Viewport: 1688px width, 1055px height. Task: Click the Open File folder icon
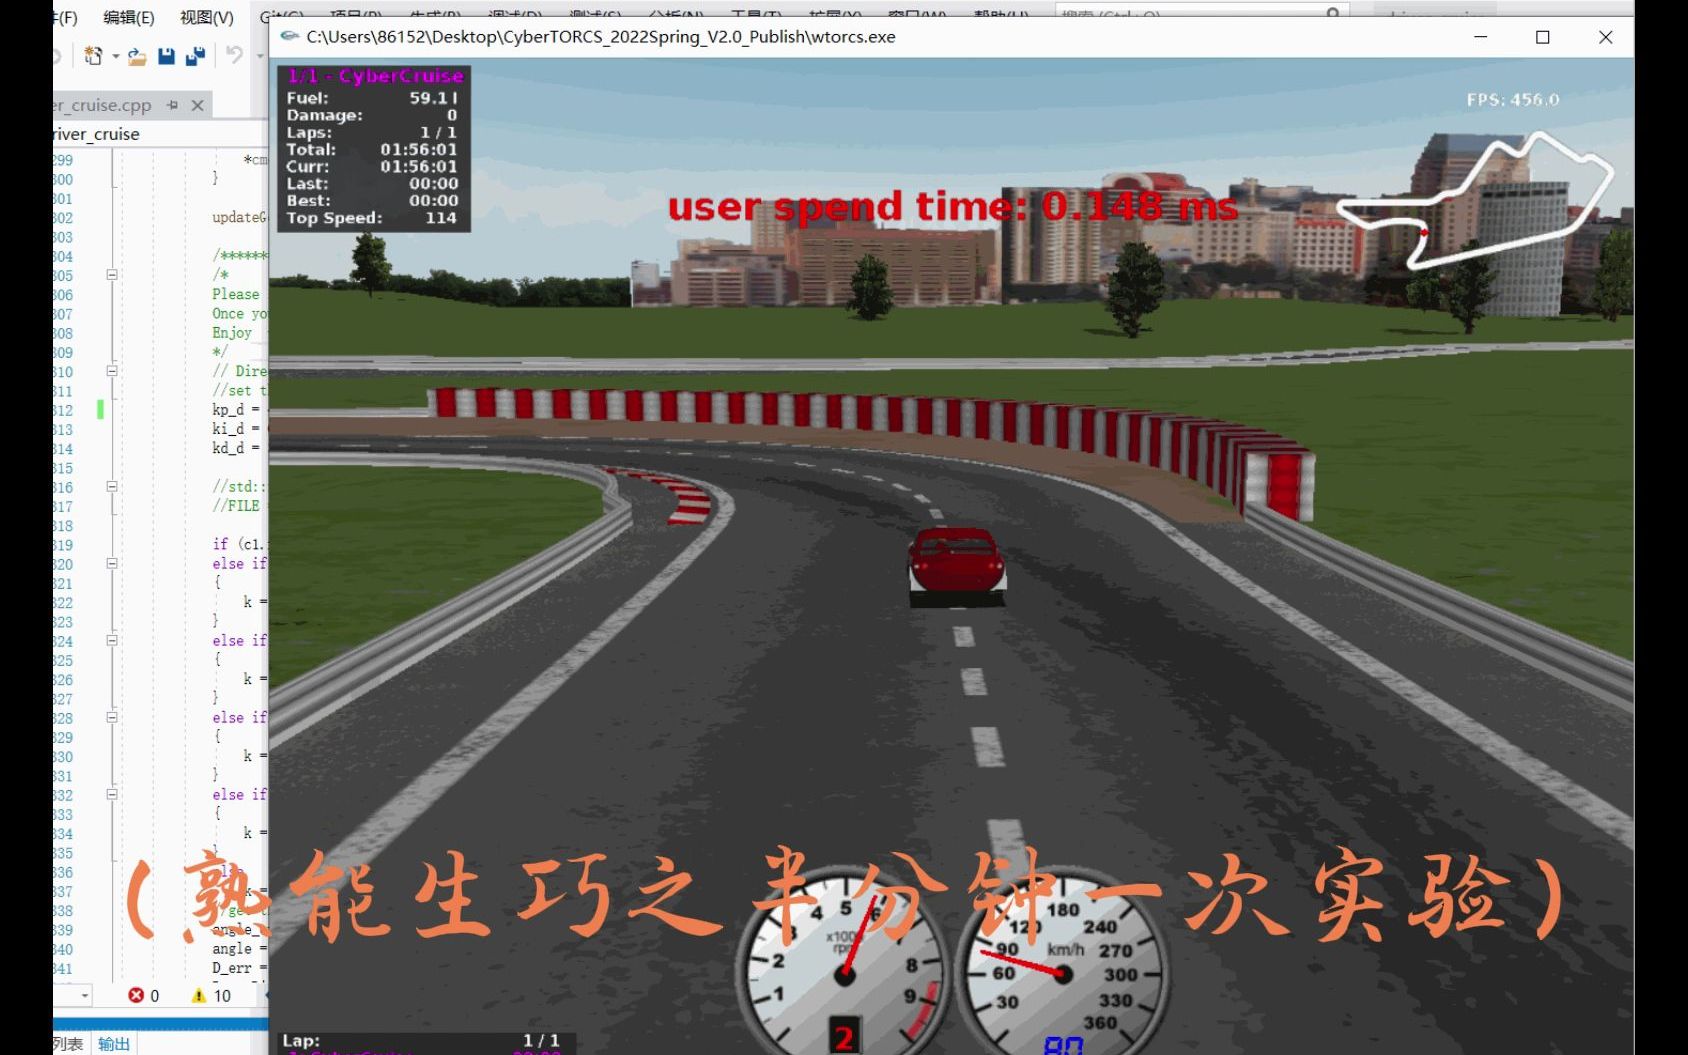click(x=138, y=56)
